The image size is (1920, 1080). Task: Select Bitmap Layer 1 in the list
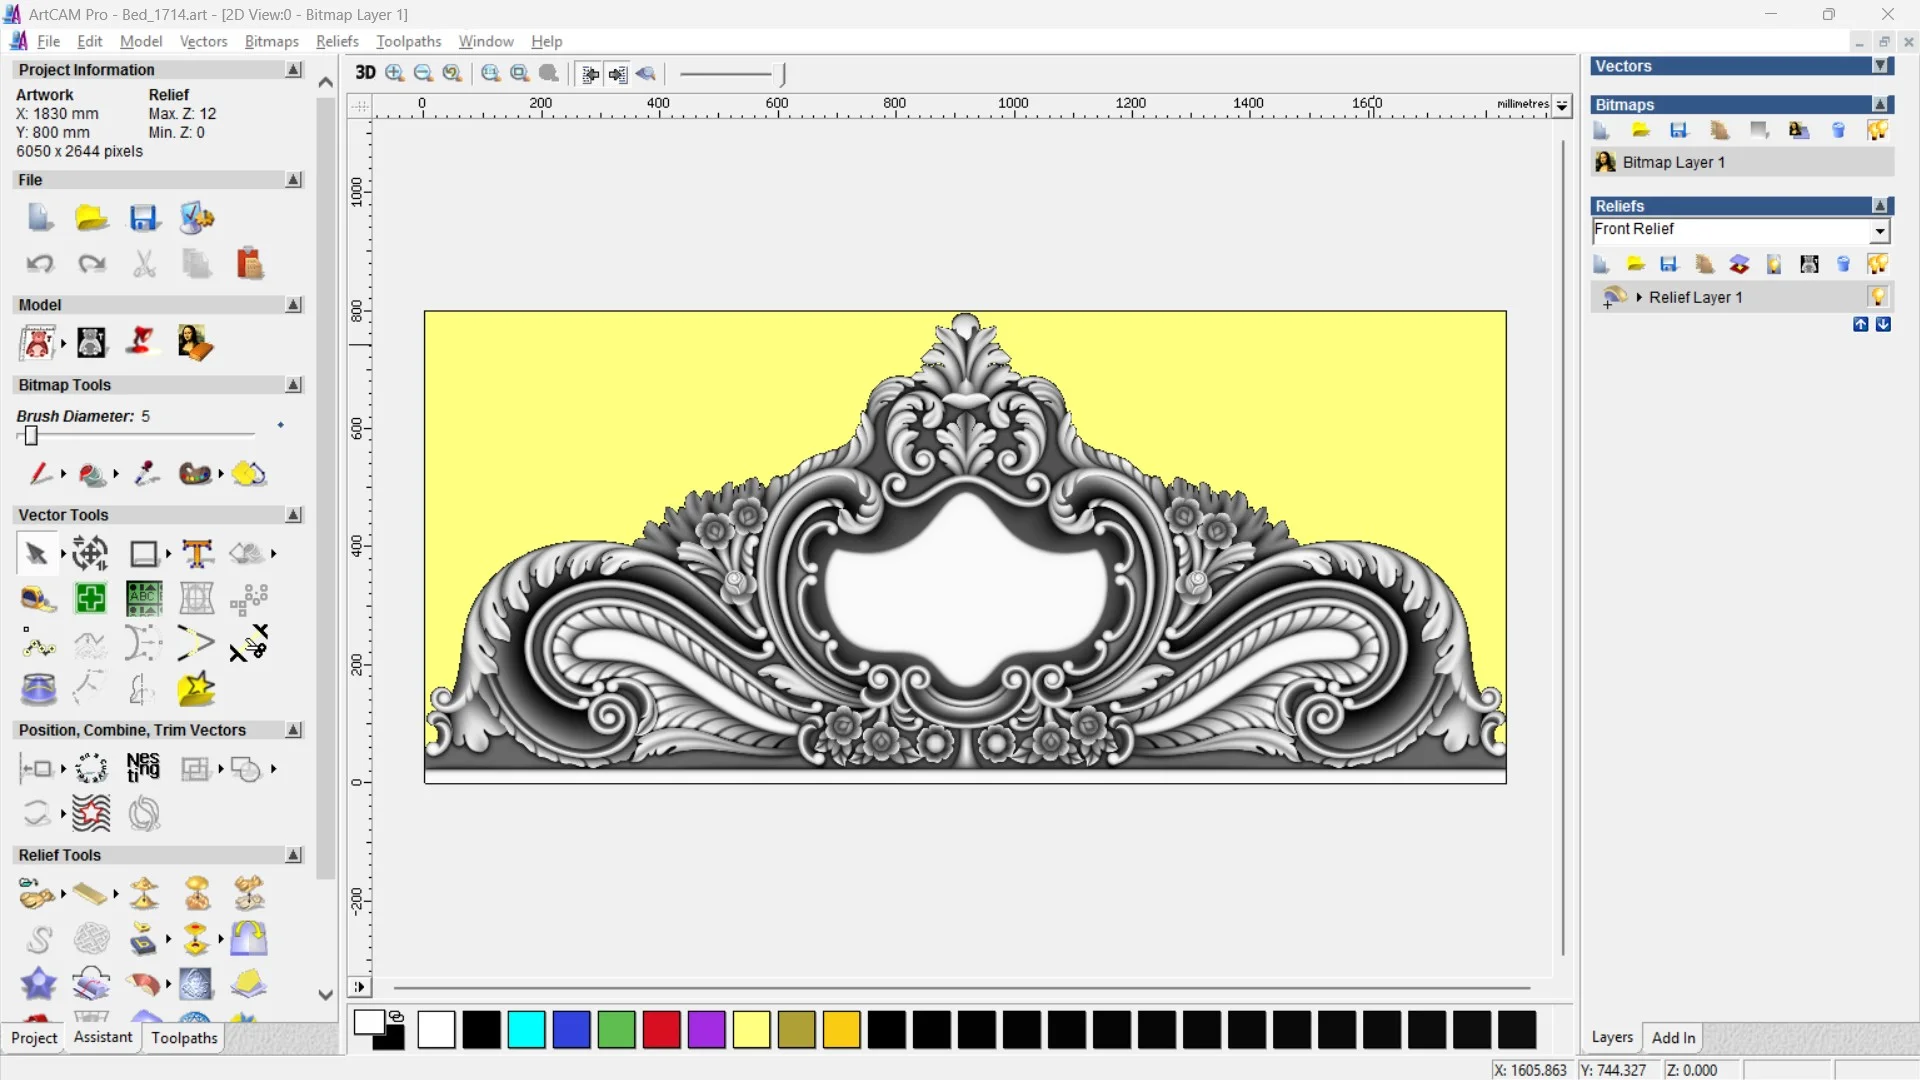[x=1673, y=162]
